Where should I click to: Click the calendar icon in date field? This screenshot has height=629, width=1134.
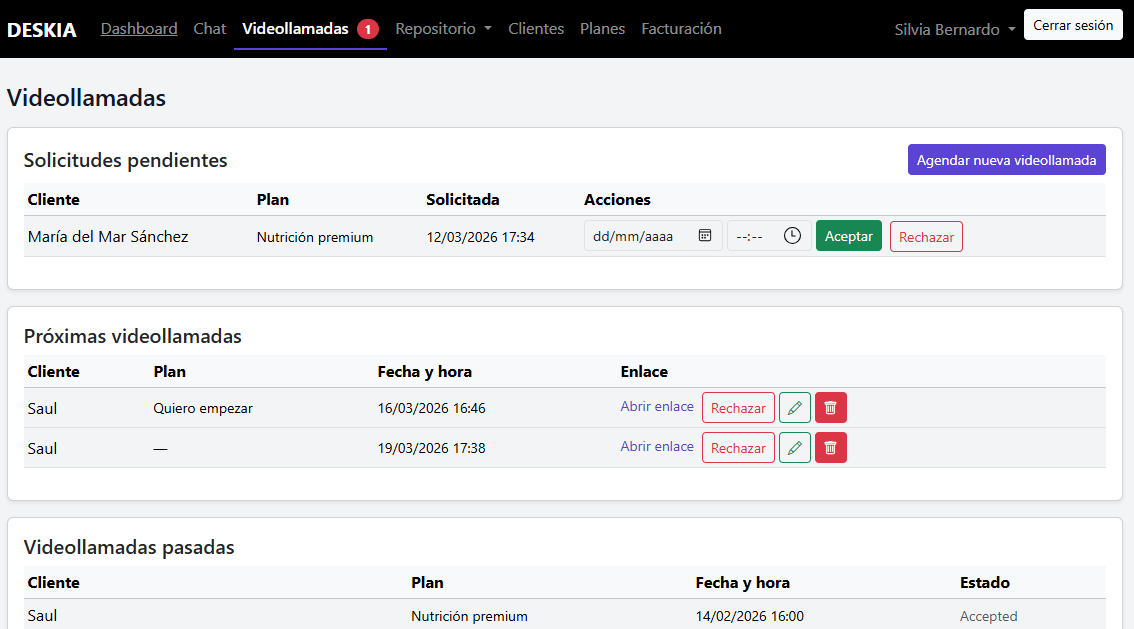click(x=705, y=236)
